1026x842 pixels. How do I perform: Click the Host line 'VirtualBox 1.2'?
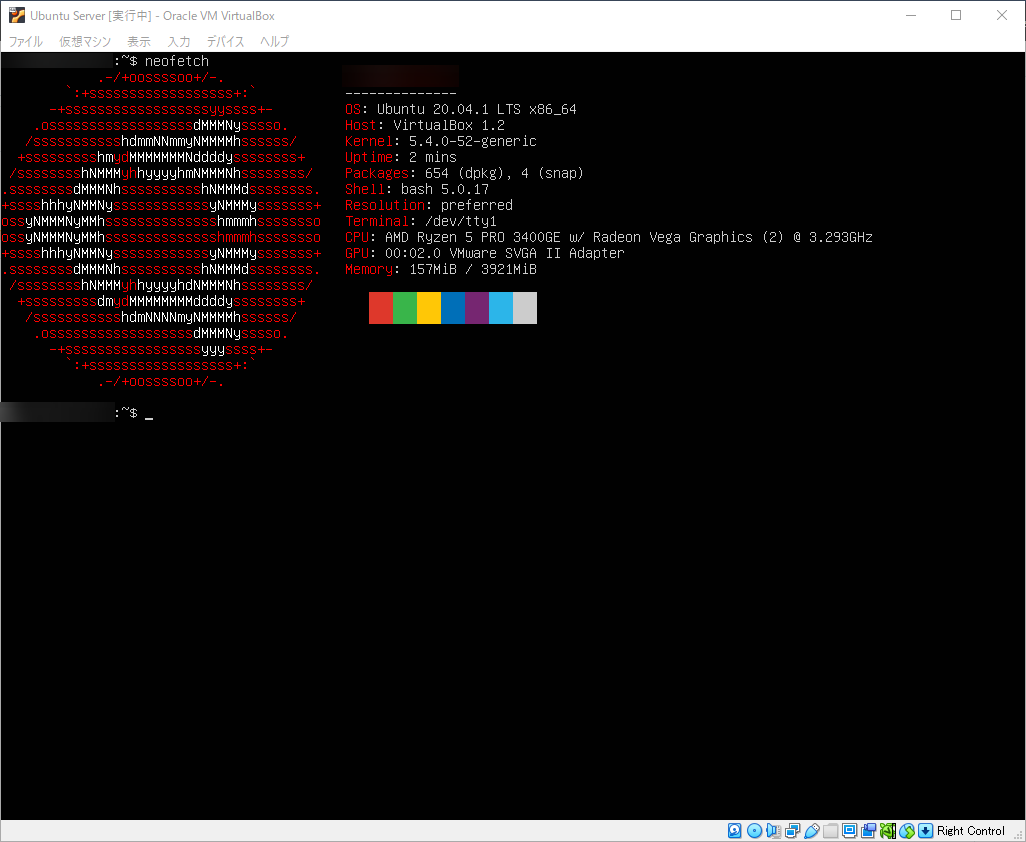[x=449, y=125]
